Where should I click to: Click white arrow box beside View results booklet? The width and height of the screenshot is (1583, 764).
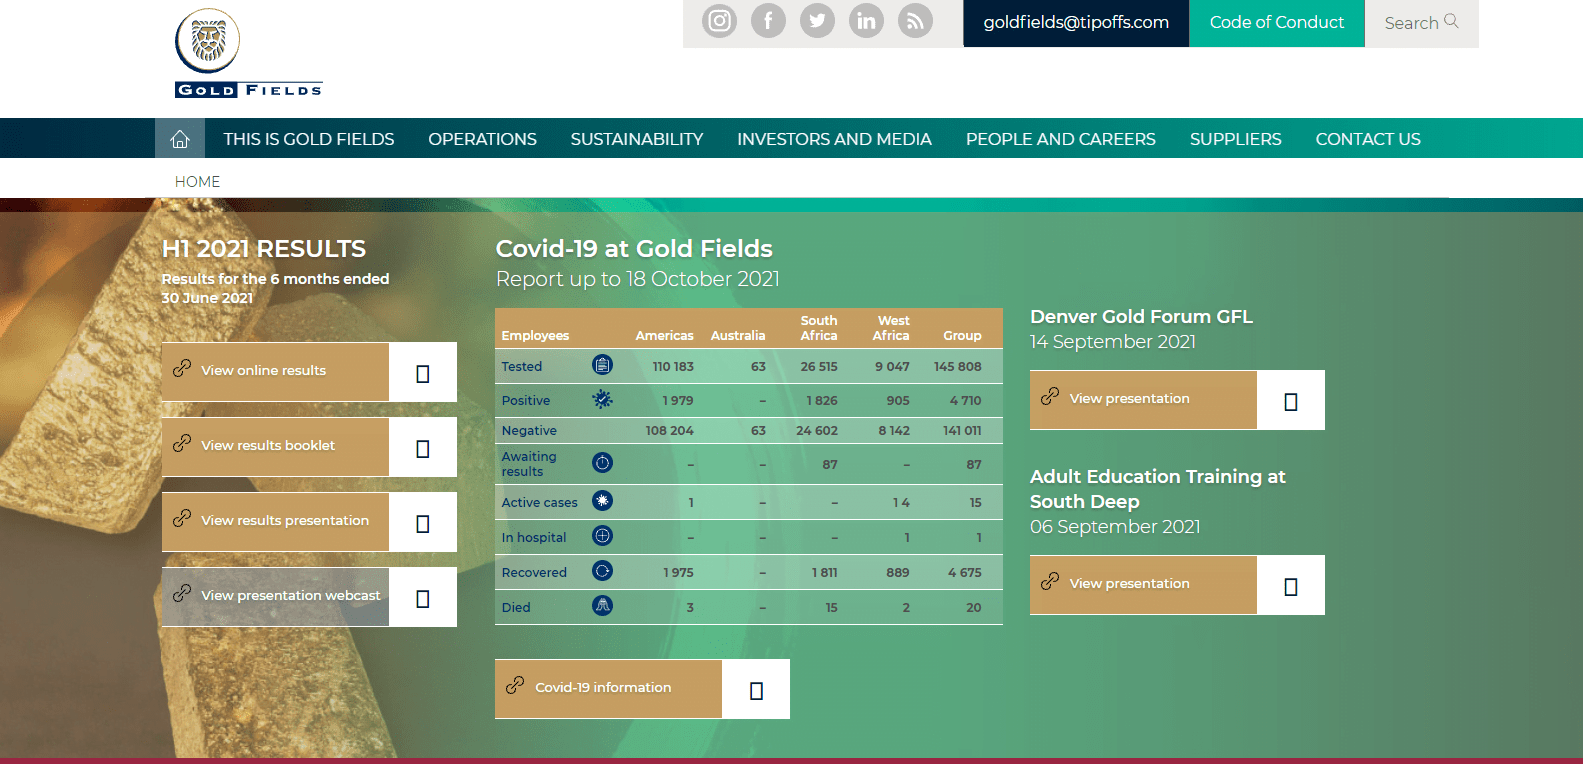423,447
